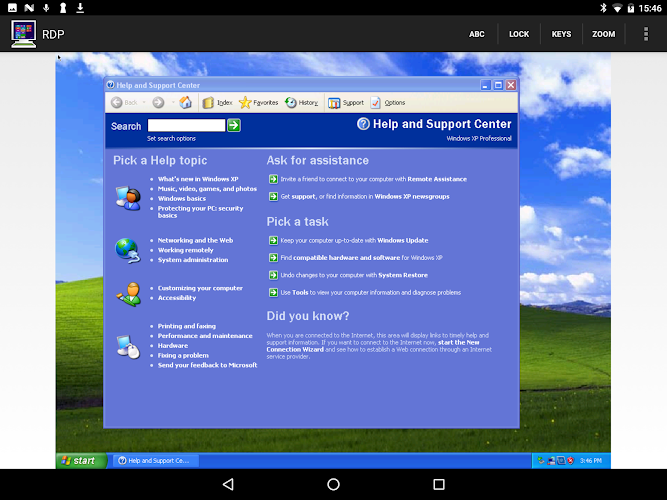The image size is (667, 500).
Task: Open the RDP three-dot overflow menu
Action: [x=646, y=34]
